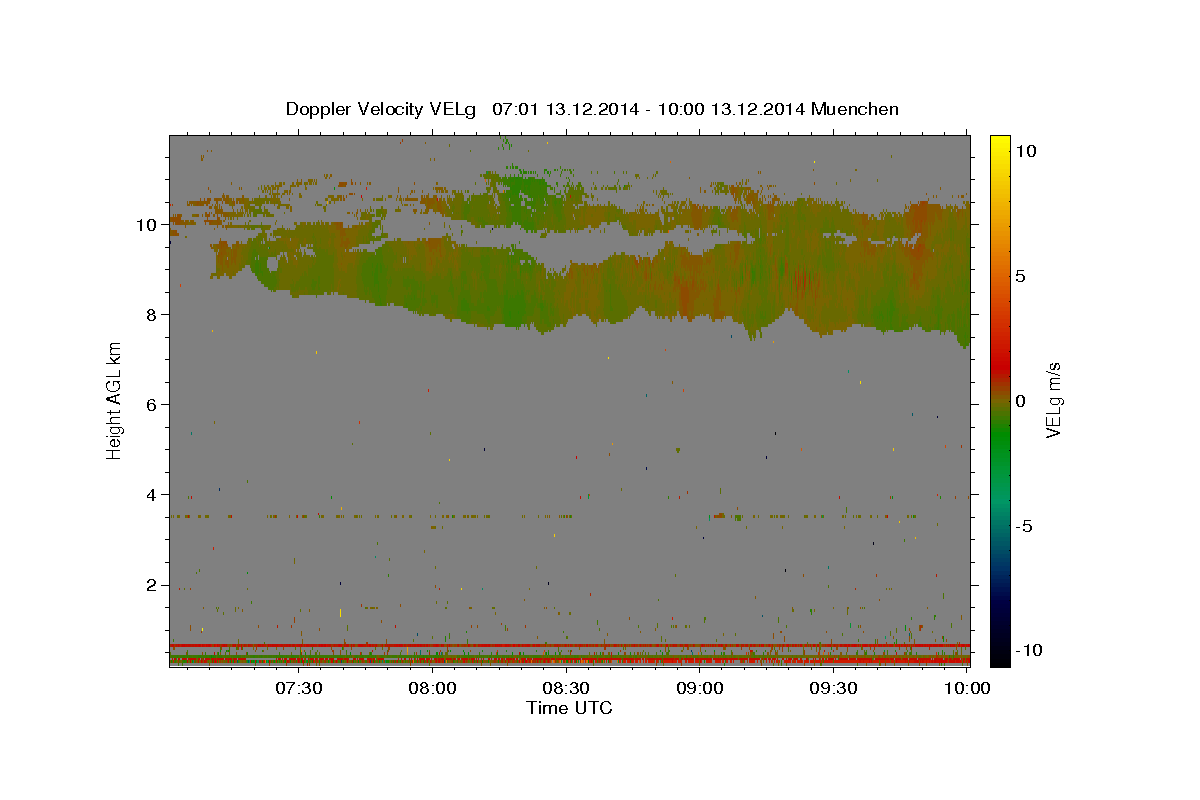Screen dimensions: 1200x800
Task: Click the '07:01 13.12.2014' start time in title
Action: tap(564, 109)
